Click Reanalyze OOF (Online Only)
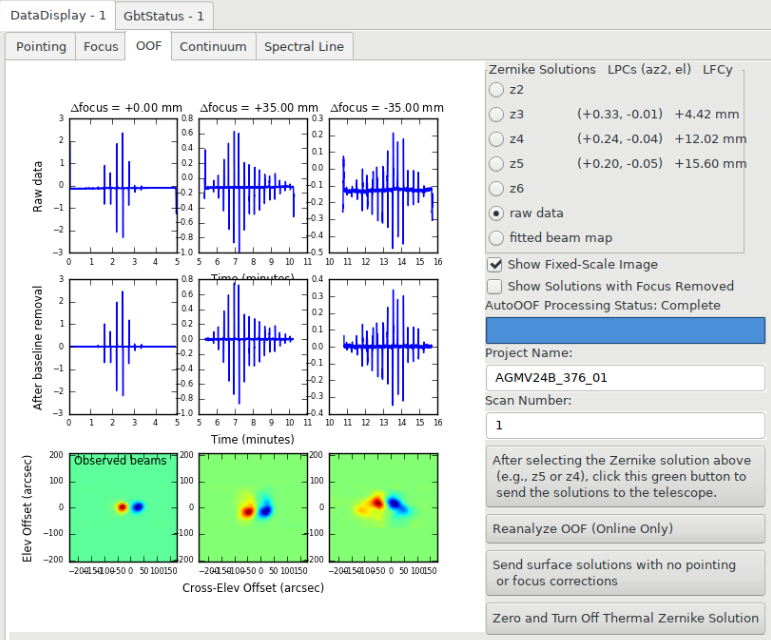This screenshot has width=771, height=640. [x=625, y=528]
